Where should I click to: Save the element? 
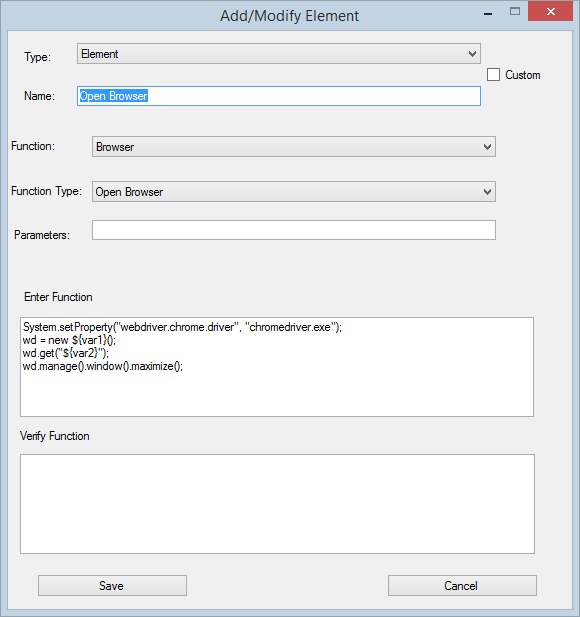[112, 586]
